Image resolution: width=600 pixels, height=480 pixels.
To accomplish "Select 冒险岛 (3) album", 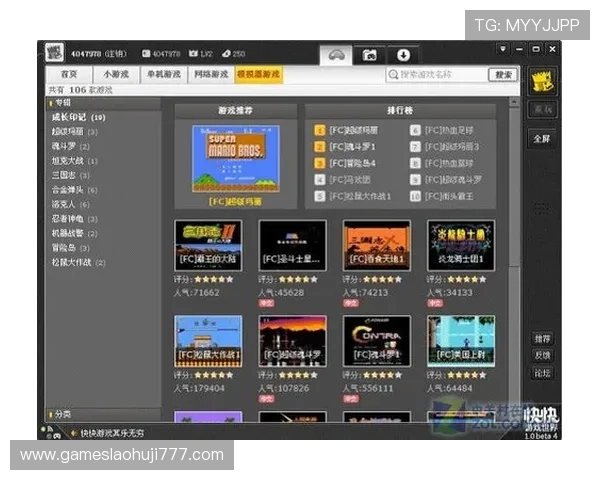I will pos(71,248).
